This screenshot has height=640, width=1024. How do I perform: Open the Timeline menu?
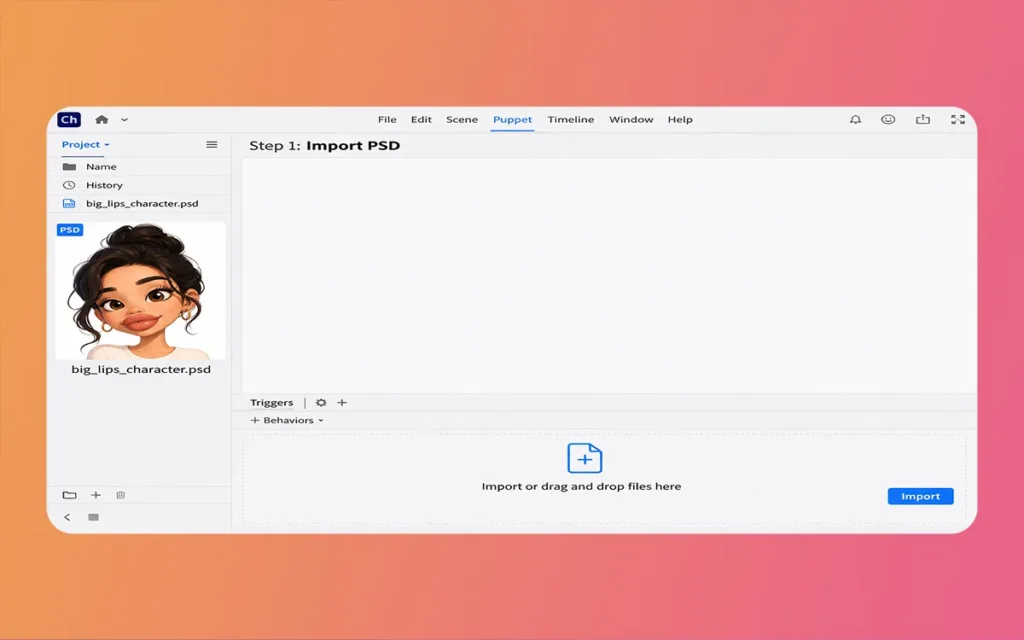tap(570, 120)
